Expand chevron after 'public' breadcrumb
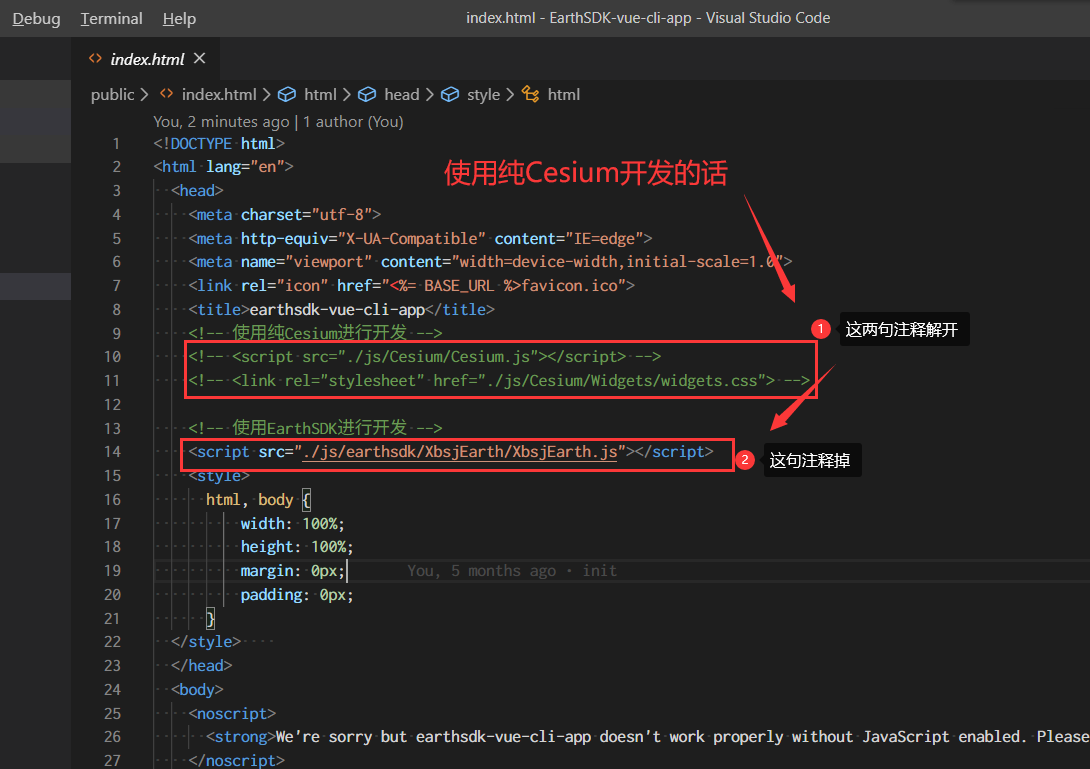Image resolution: width=1090 pixels, height=769 pixels. click(x=144, y=95)
